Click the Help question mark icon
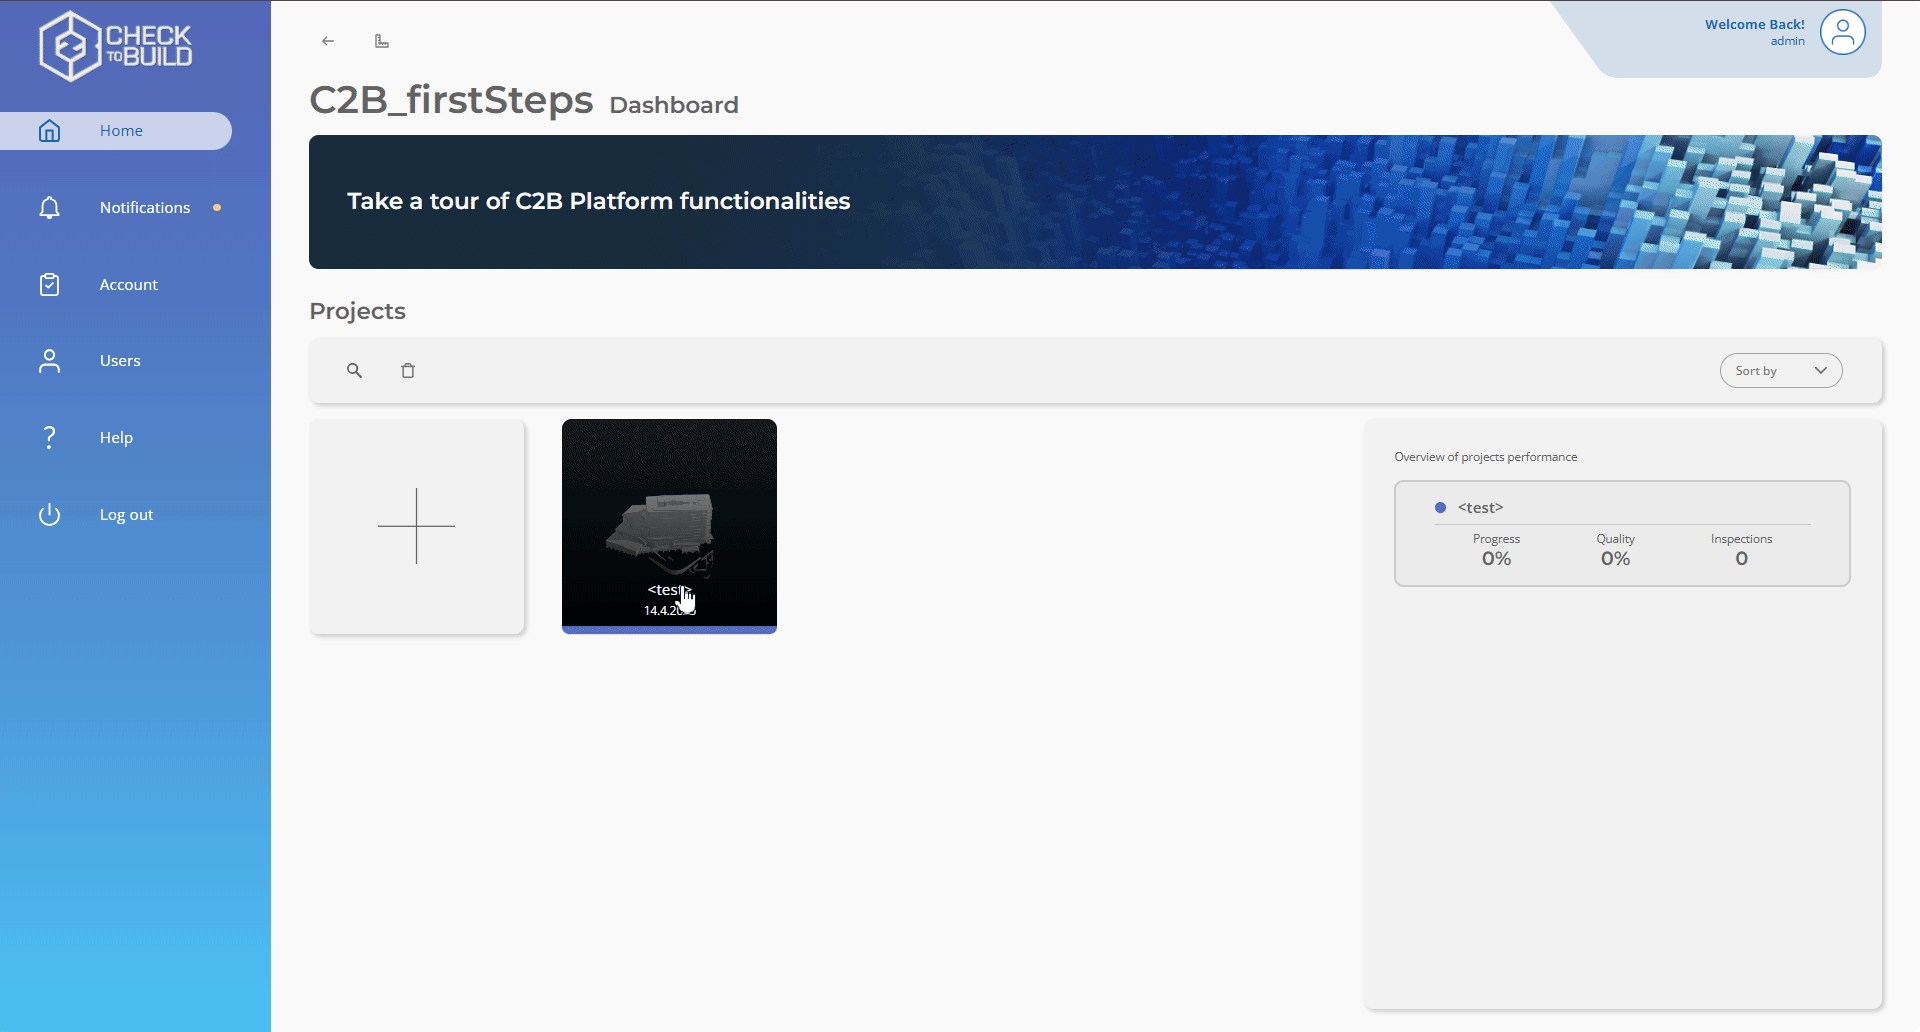This screenshot has height=1032, width=1920. (49, 438)
